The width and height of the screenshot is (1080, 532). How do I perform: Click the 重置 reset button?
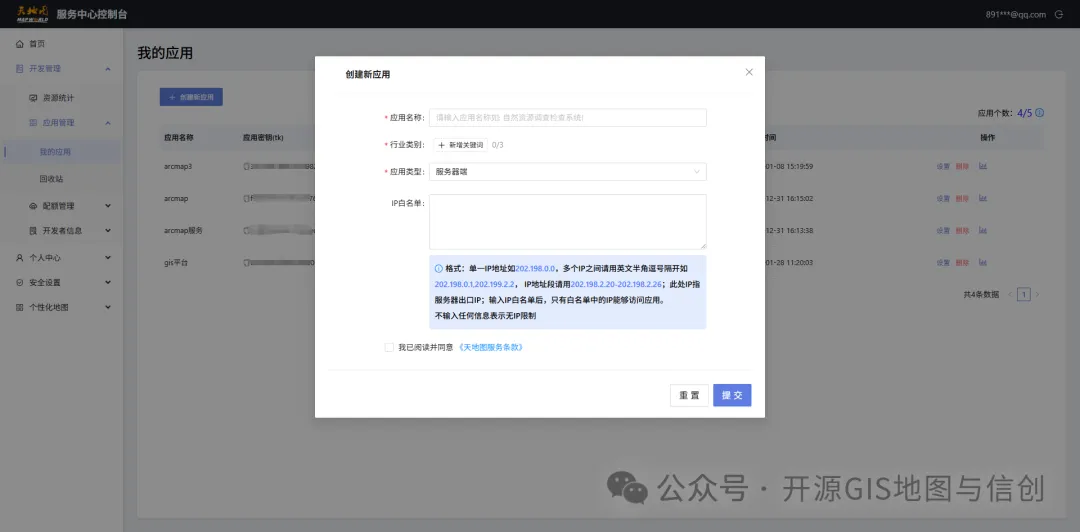point(689,395)
